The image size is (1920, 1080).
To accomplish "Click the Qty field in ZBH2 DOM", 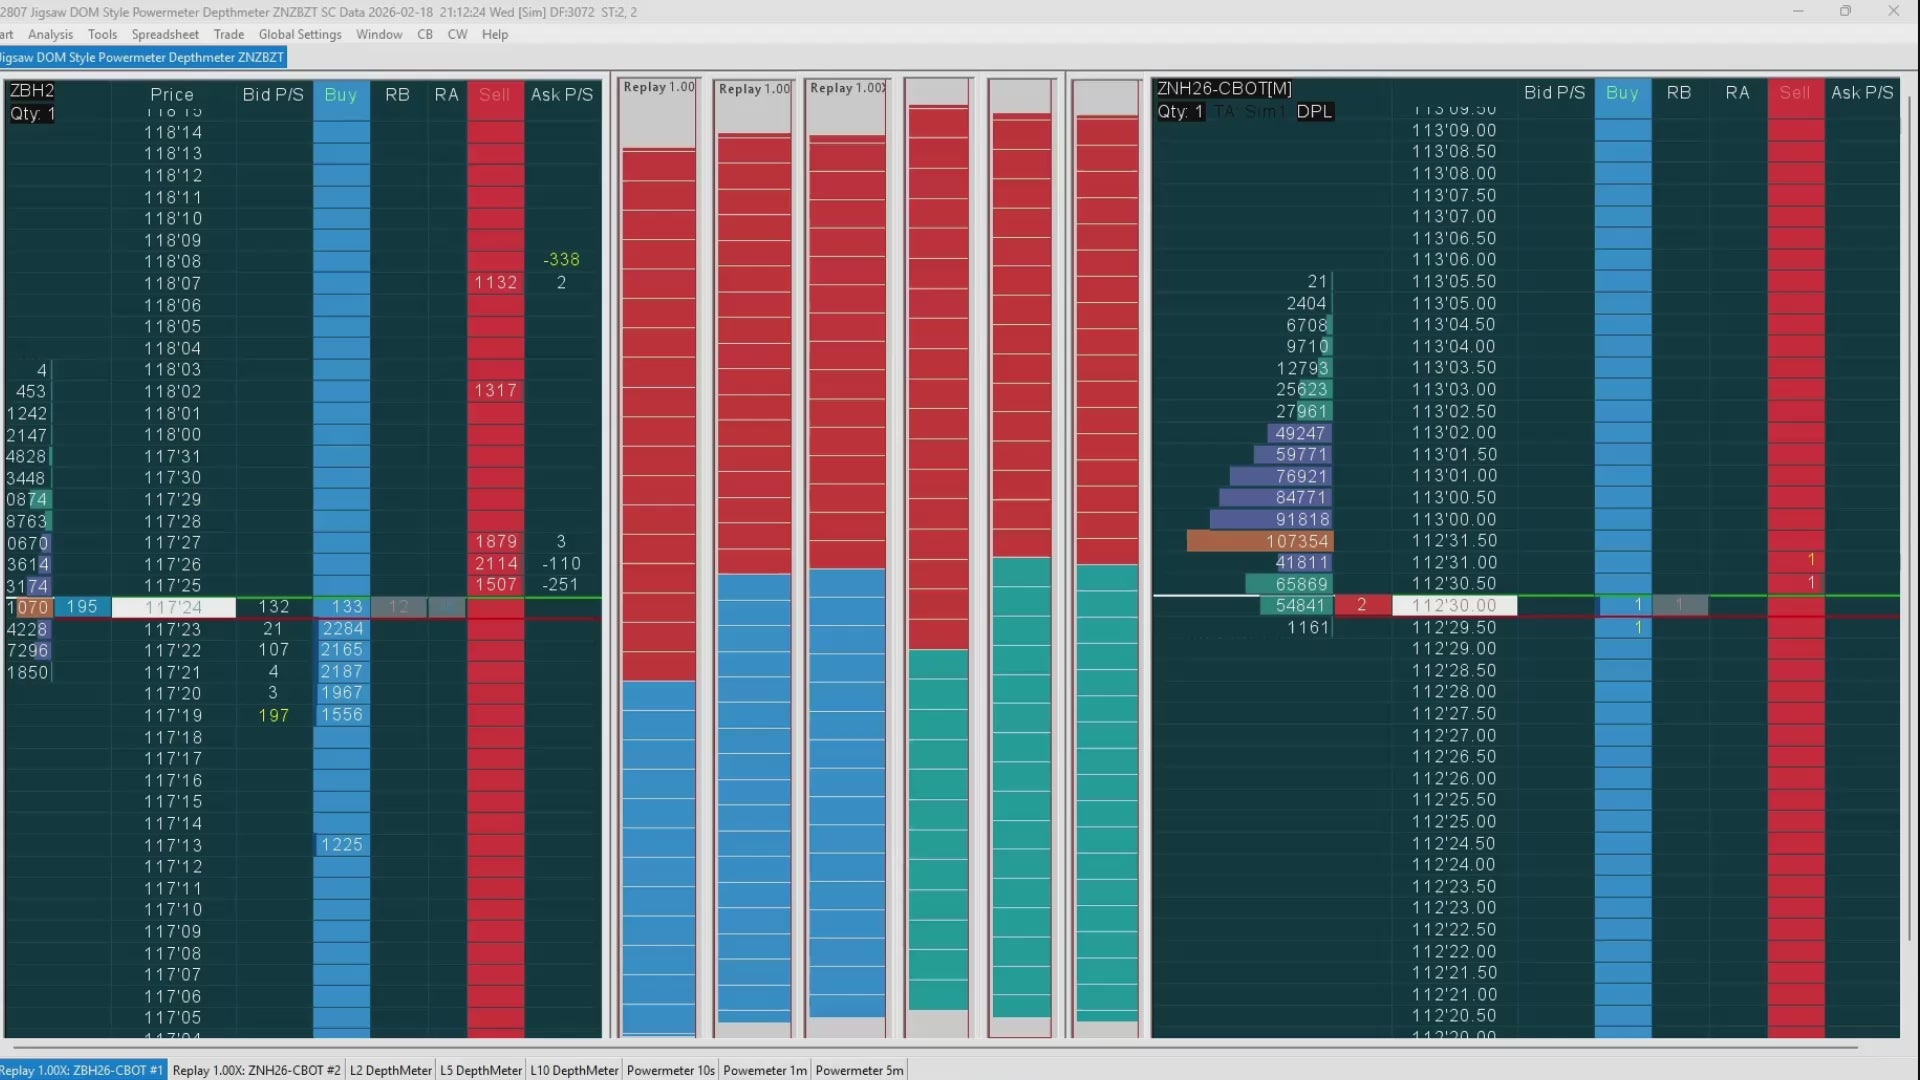I will click(x=33, y=113).
